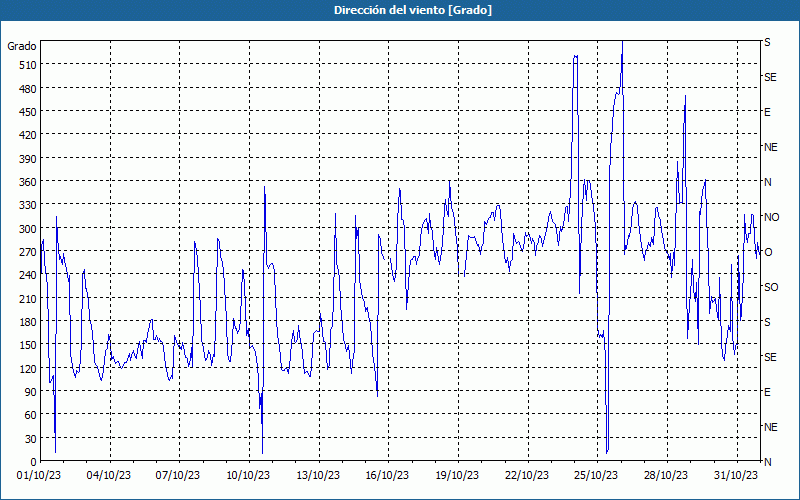Select the SO compass label on the right axis
This screenshot has height=500, width=800.
point(771,288)
